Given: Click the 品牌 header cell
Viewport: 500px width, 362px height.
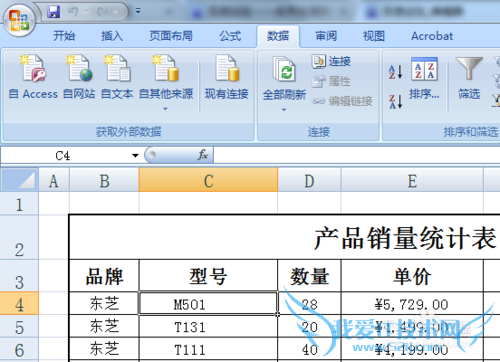Looking at the screenshot, I should [104, 276].
